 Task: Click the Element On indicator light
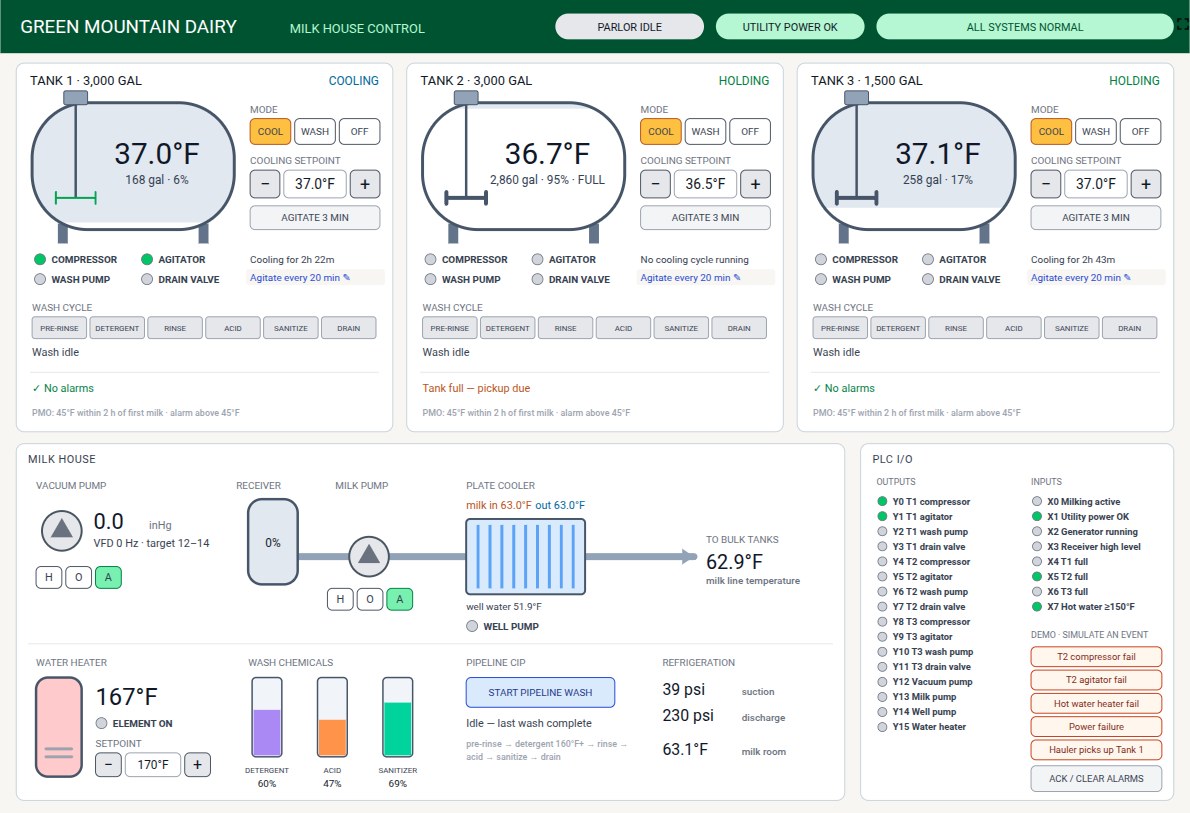[x=102, y=723]
